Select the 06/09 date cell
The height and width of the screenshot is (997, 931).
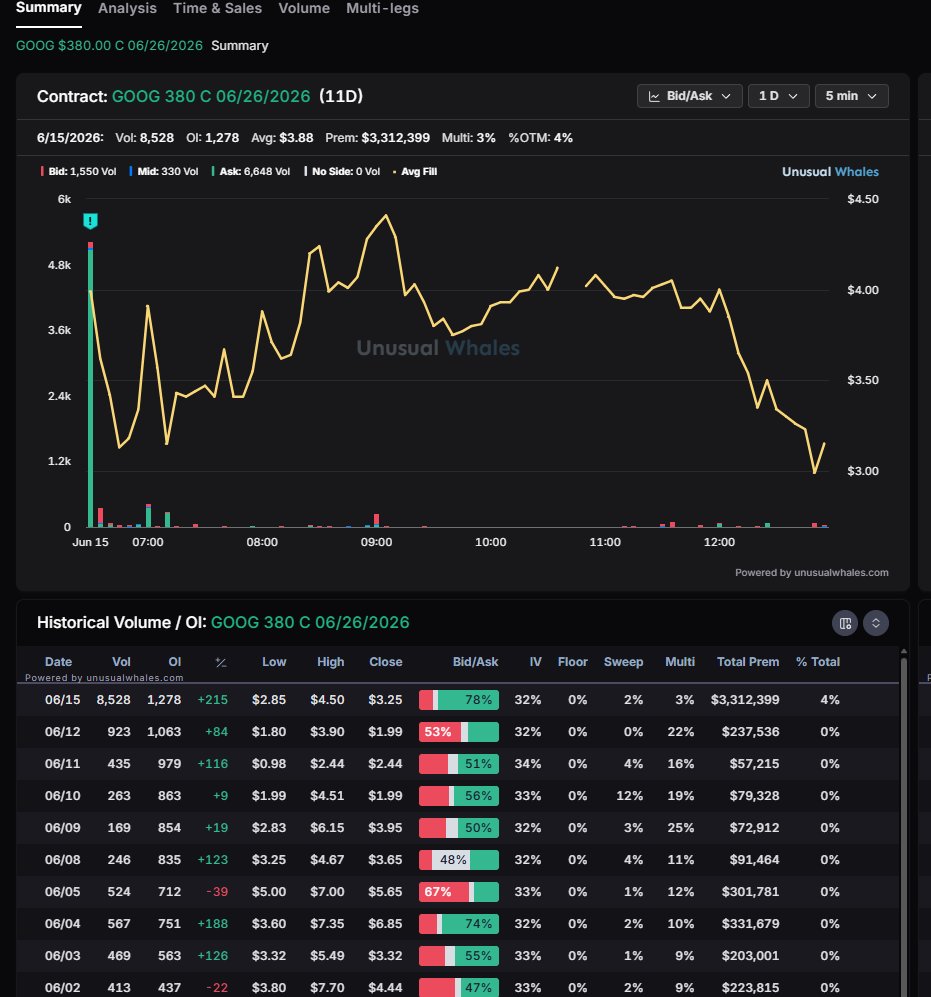tap(62, 828)
